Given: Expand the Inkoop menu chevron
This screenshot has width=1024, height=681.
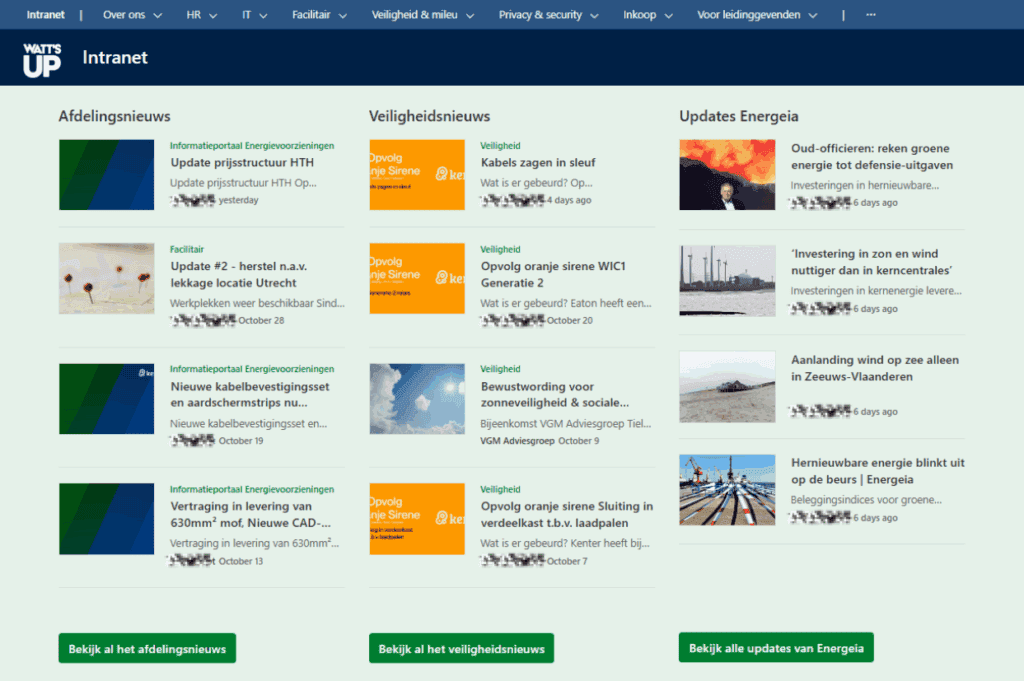Looking at the screenshot, I should coord(668,16).
